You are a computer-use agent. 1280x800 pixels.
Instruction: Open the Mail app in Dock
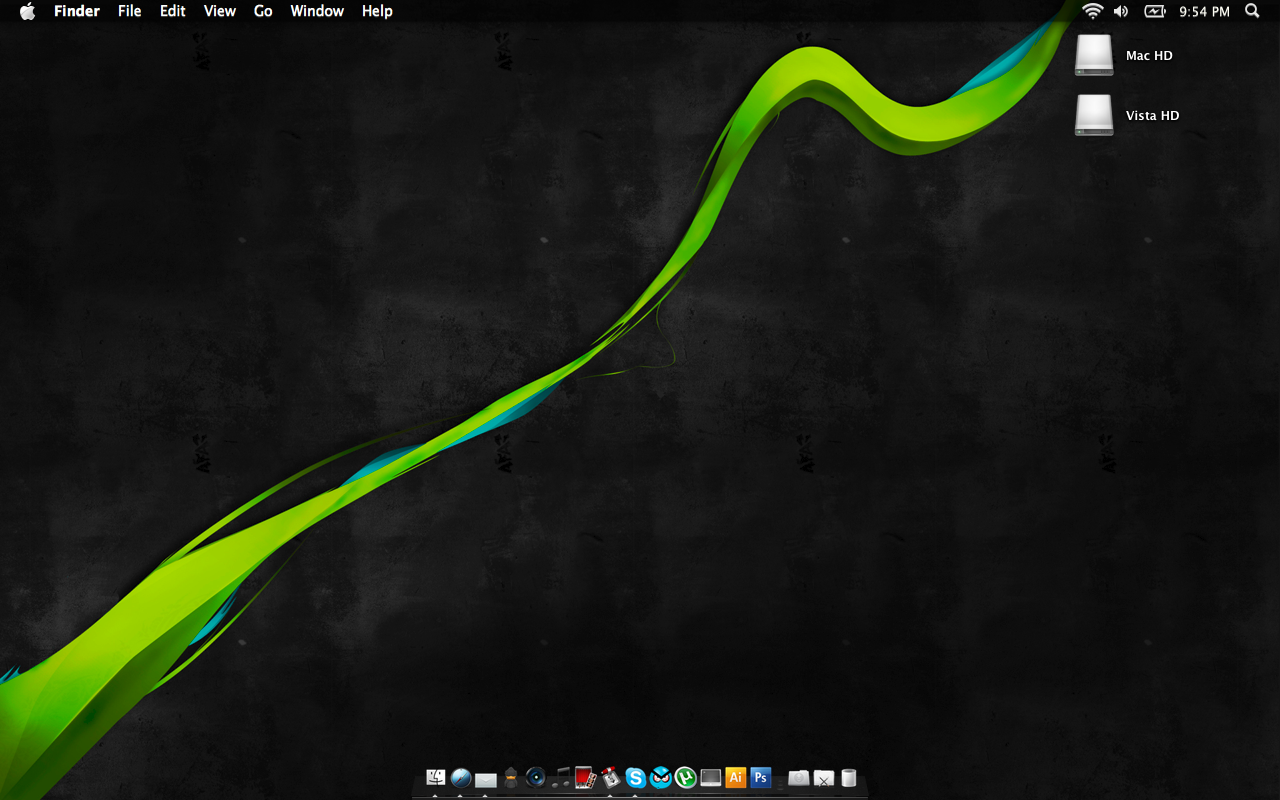[x=486, y=779]
